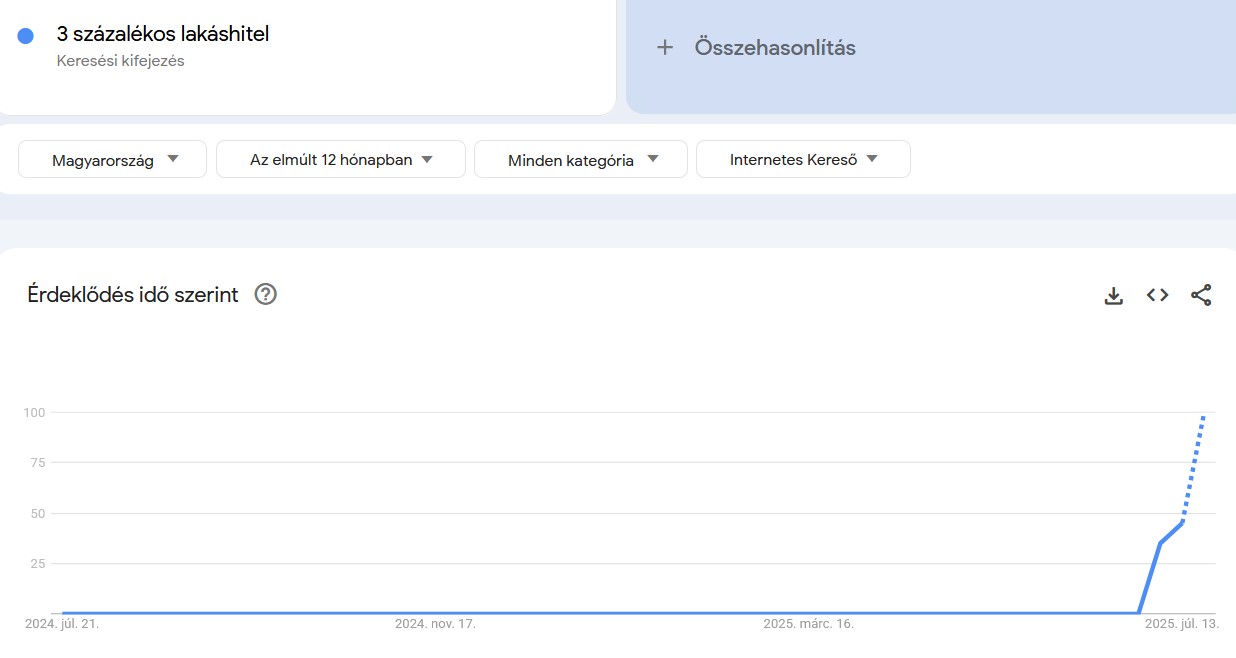The height and width of the screenshot is (658, 1236).
Task: Click the "2024. nov. 17." axis label
Action: [435, 624]
